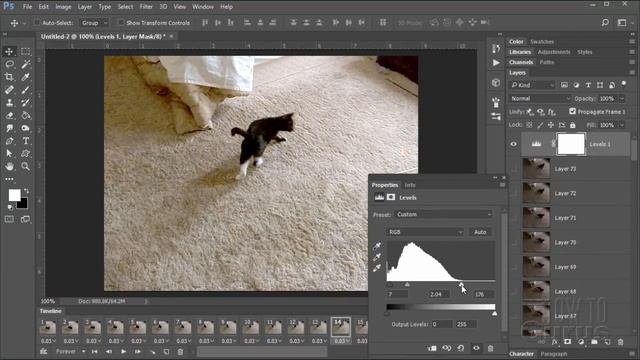Screen dimensions: 640x360
Task: Toggle visibility of Layer 73
Action: point(513,169)
